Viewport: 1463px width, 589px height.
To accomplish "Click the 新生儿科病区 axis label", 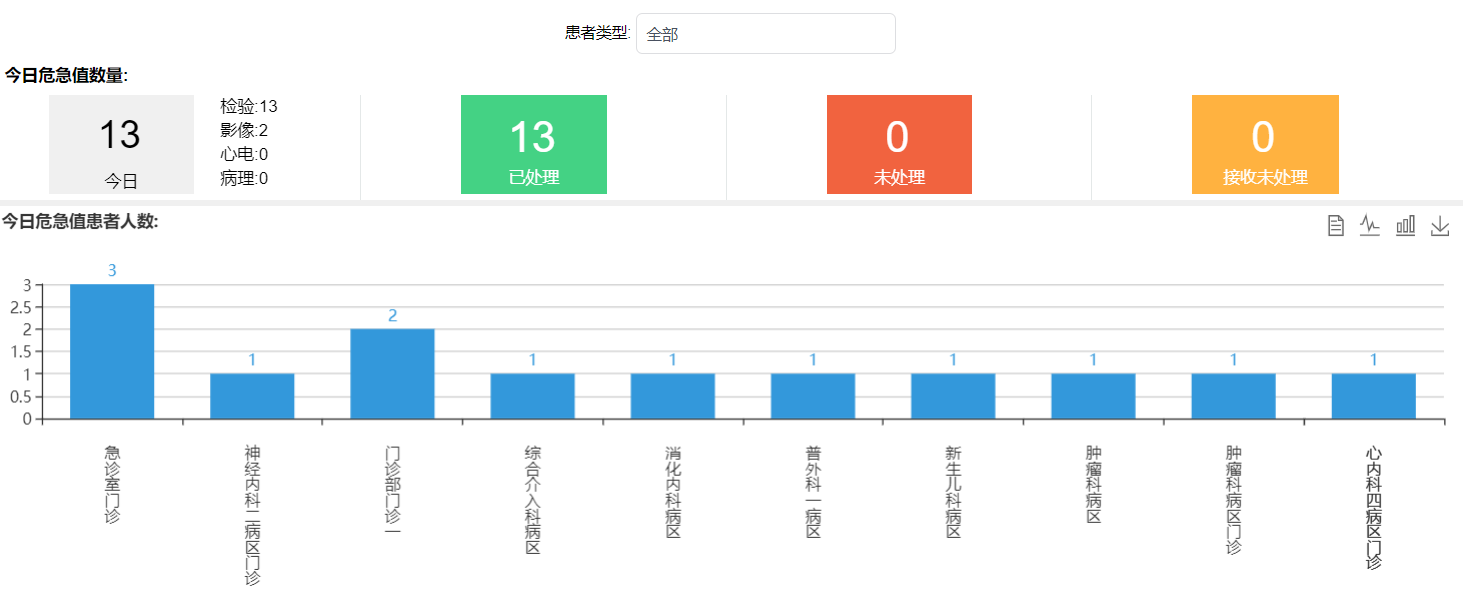I will 953,493.
